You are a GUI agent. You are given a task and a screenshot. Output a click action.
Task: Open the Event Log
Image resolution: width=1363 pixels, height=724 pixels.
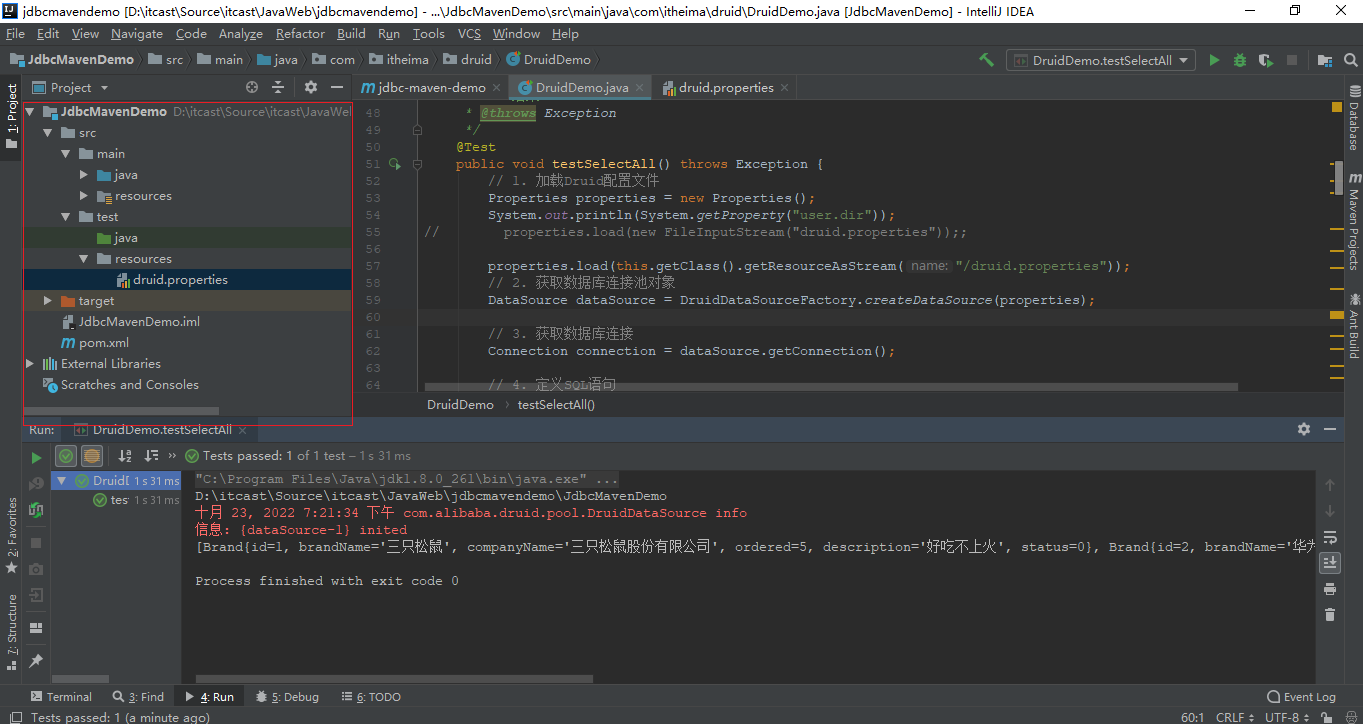1301,697
